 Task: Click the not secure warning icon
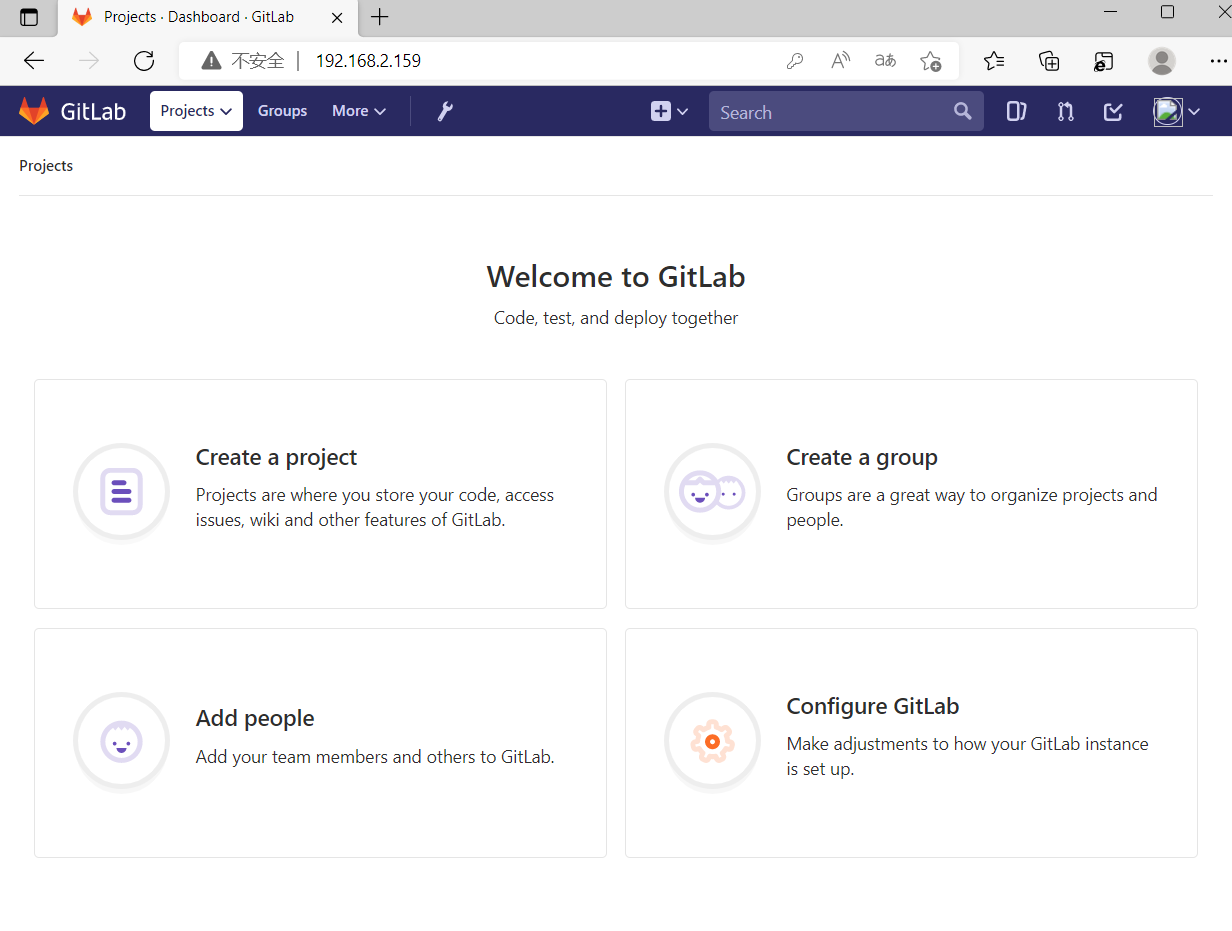coord(211,61)
